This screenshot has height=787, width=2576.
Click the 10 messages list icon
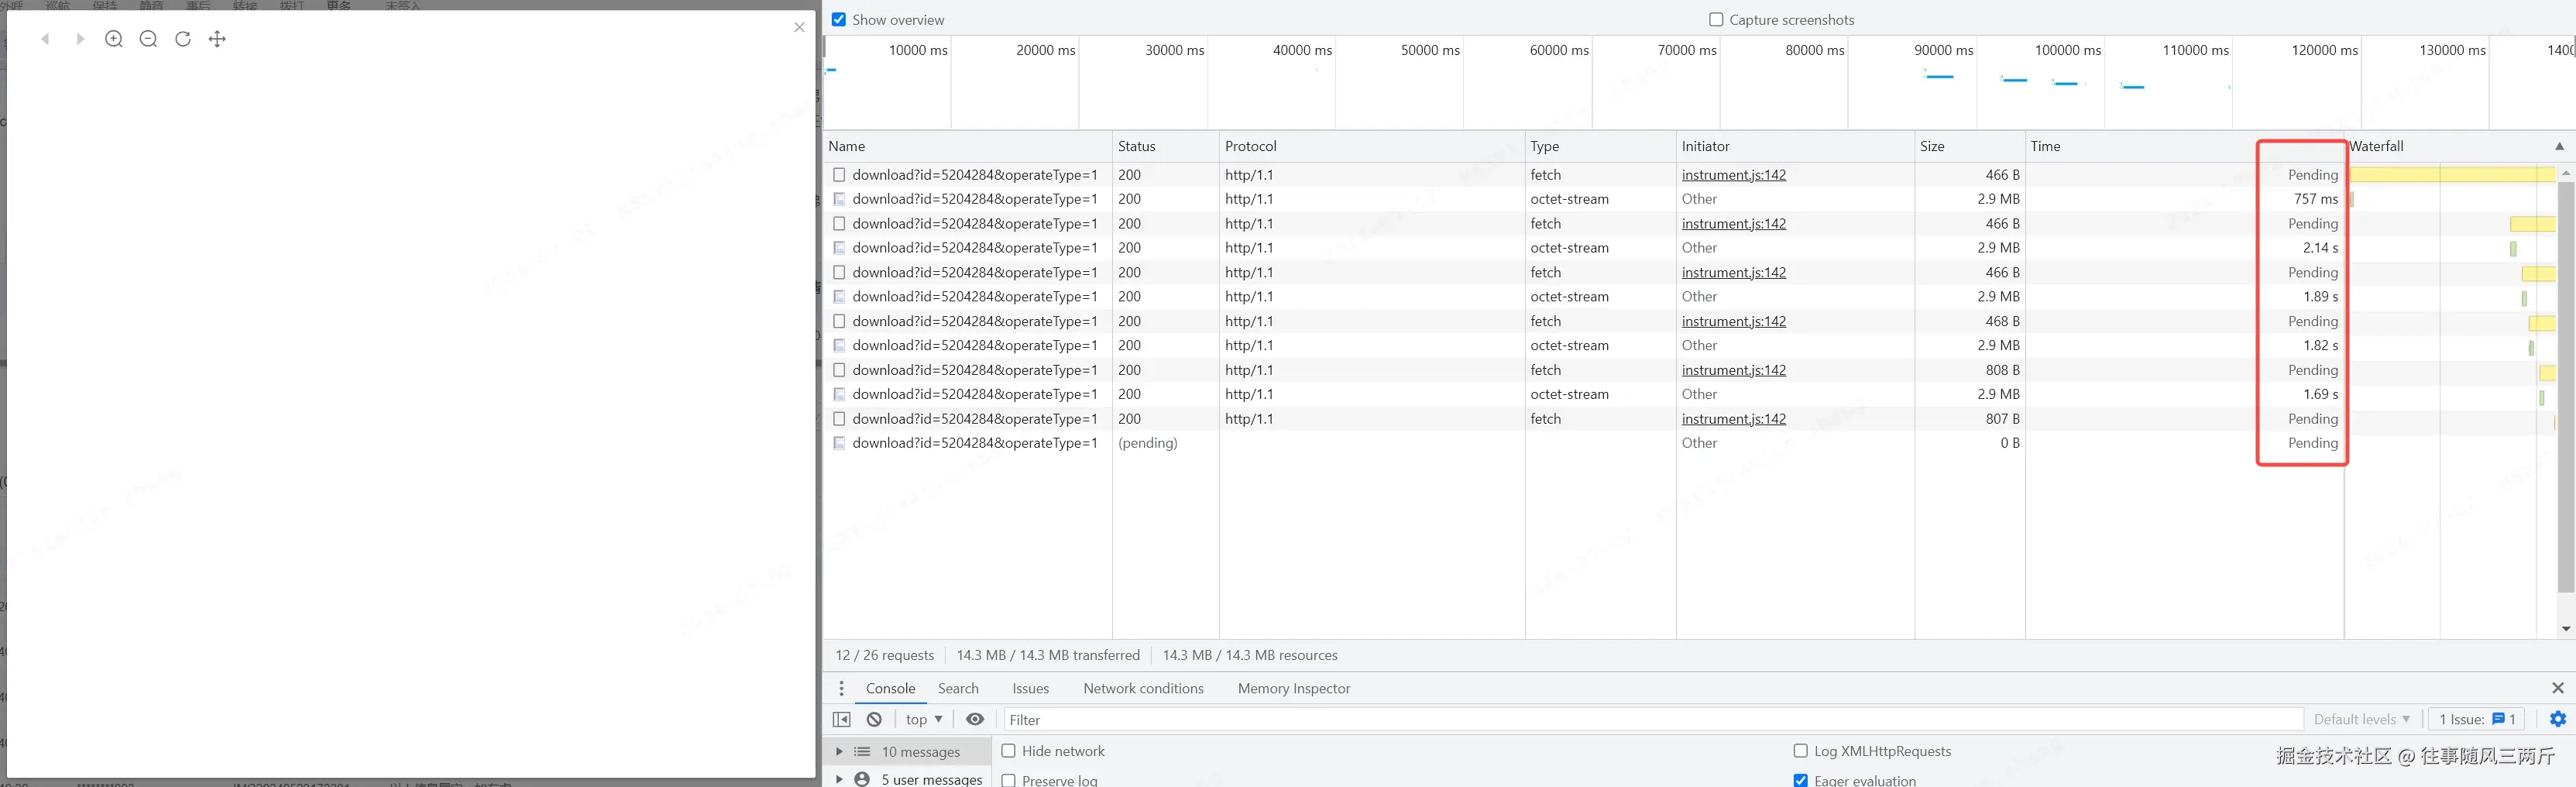click(862, 751)
